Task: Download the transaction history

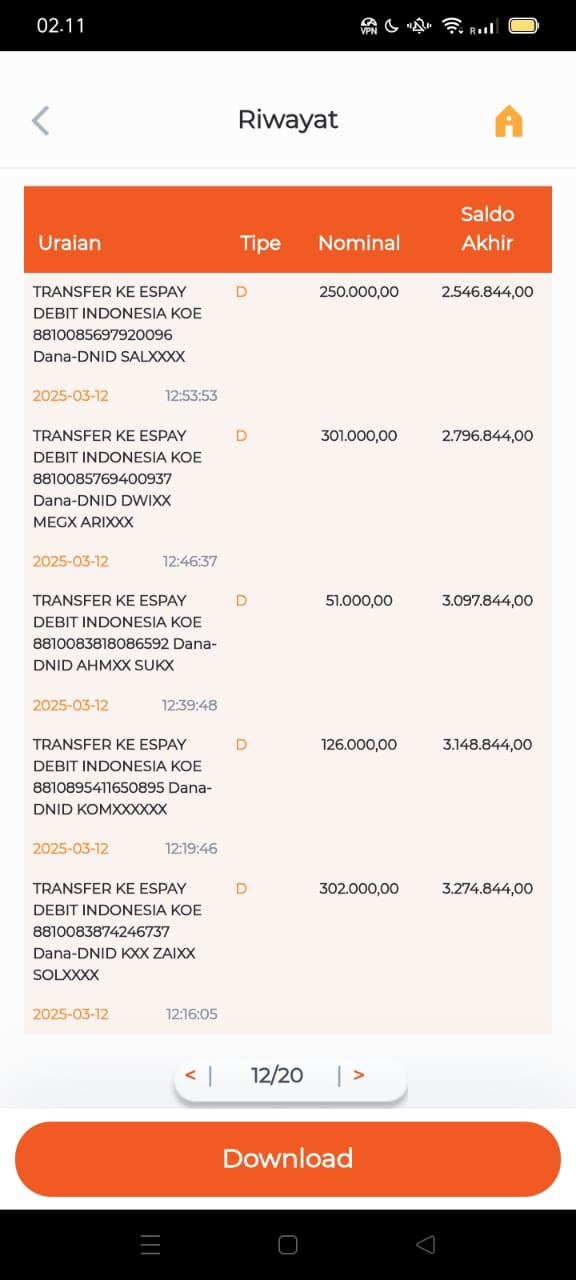Action: [x=288, y=1159]
